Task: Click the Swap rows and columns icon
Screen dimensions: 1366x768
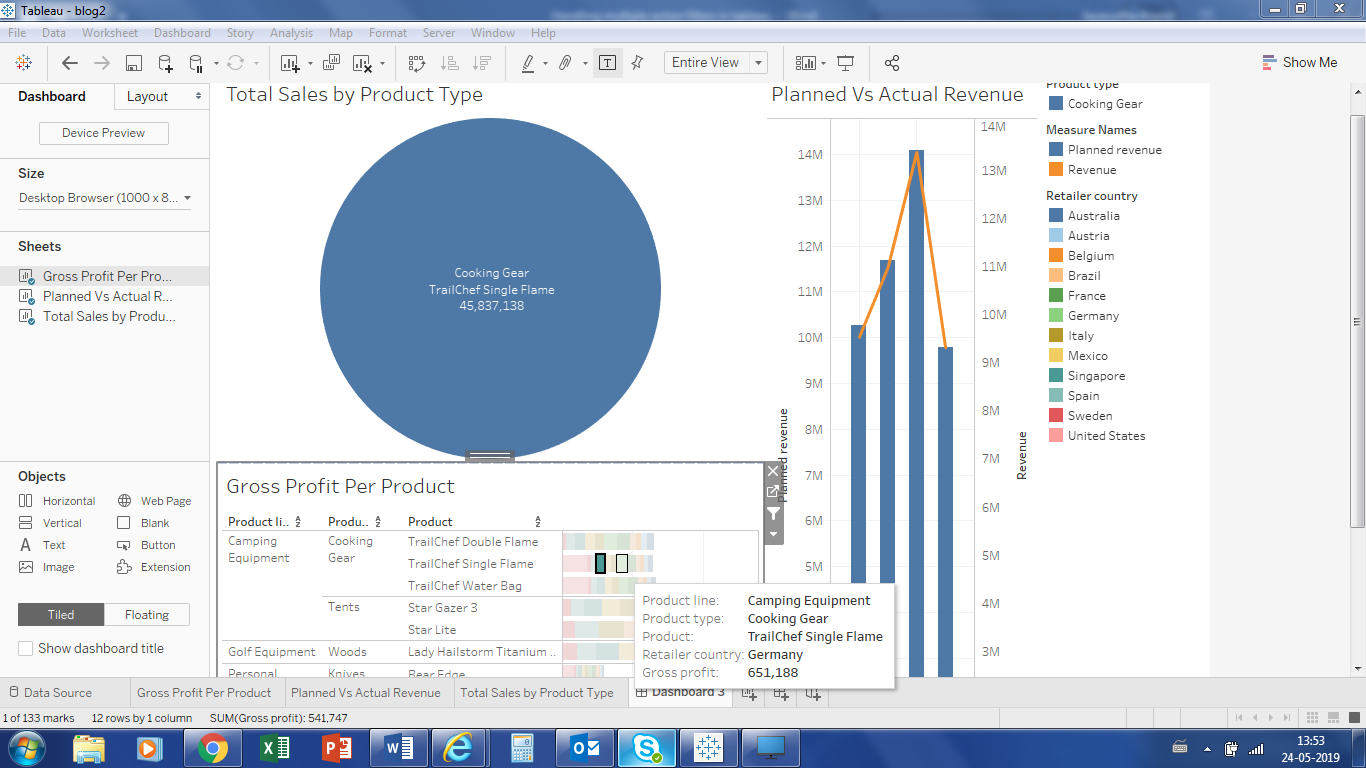Action: pos(417,63)
